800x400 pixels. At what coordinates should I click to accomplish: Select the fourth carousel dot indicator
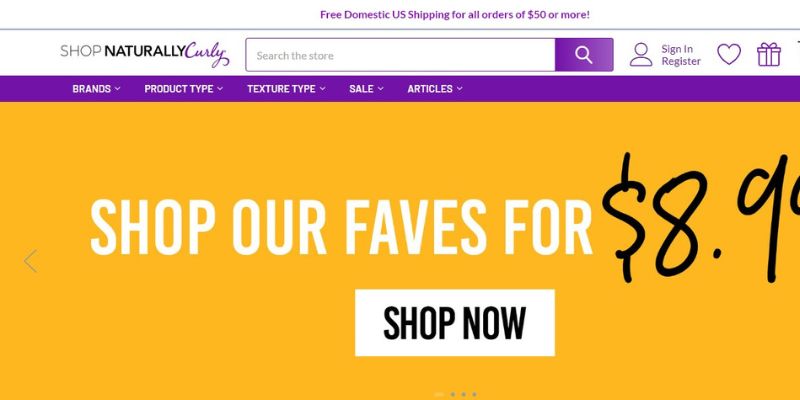[474, 394]
